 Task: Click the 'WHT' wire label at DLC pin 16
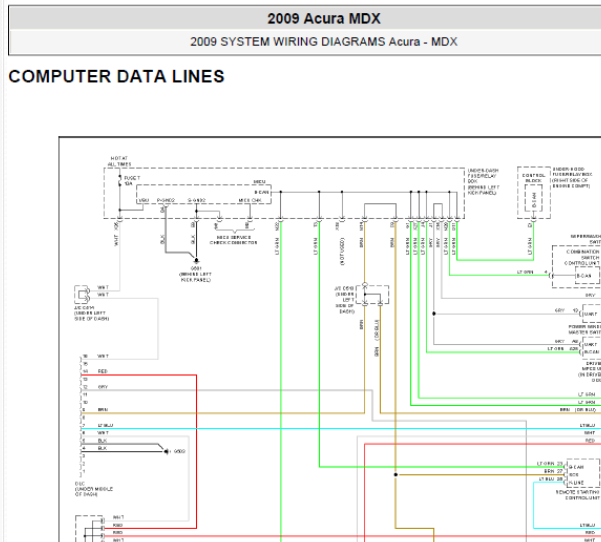tap(103, 356)
